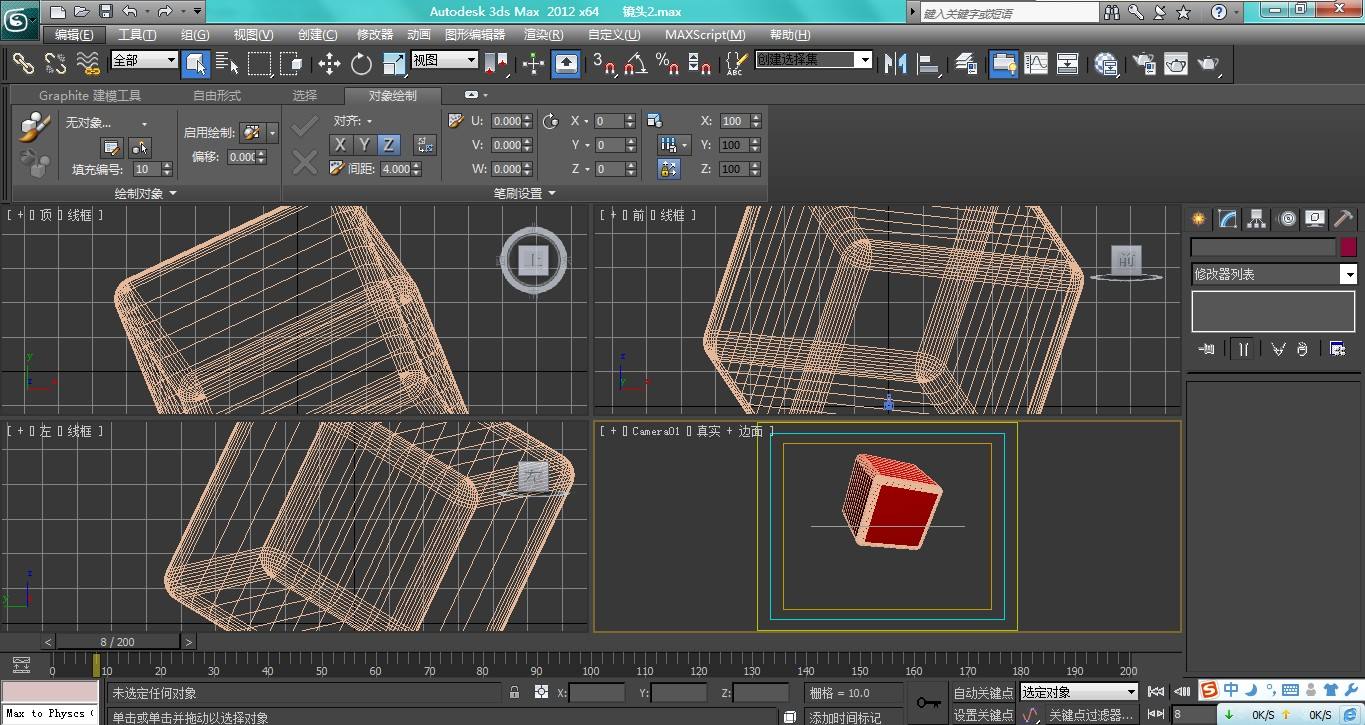Click the Render Setup teapot icon

click(1144, 64)
